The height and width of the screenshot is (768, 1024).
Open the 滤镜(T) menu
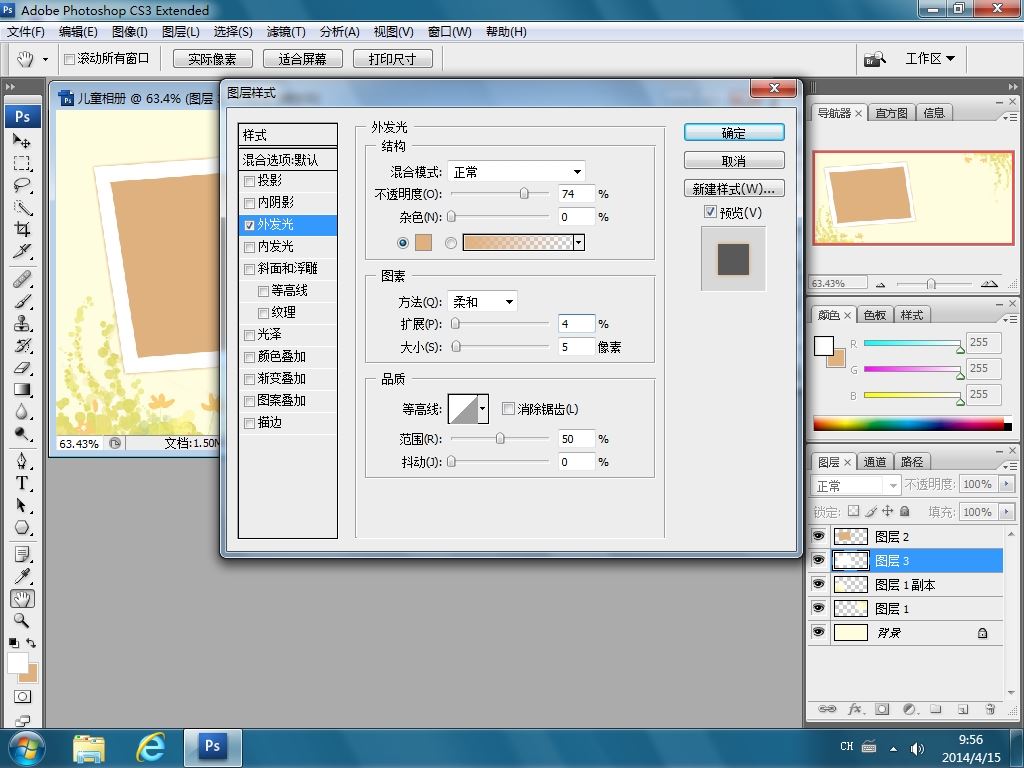(x=286, y=31)
